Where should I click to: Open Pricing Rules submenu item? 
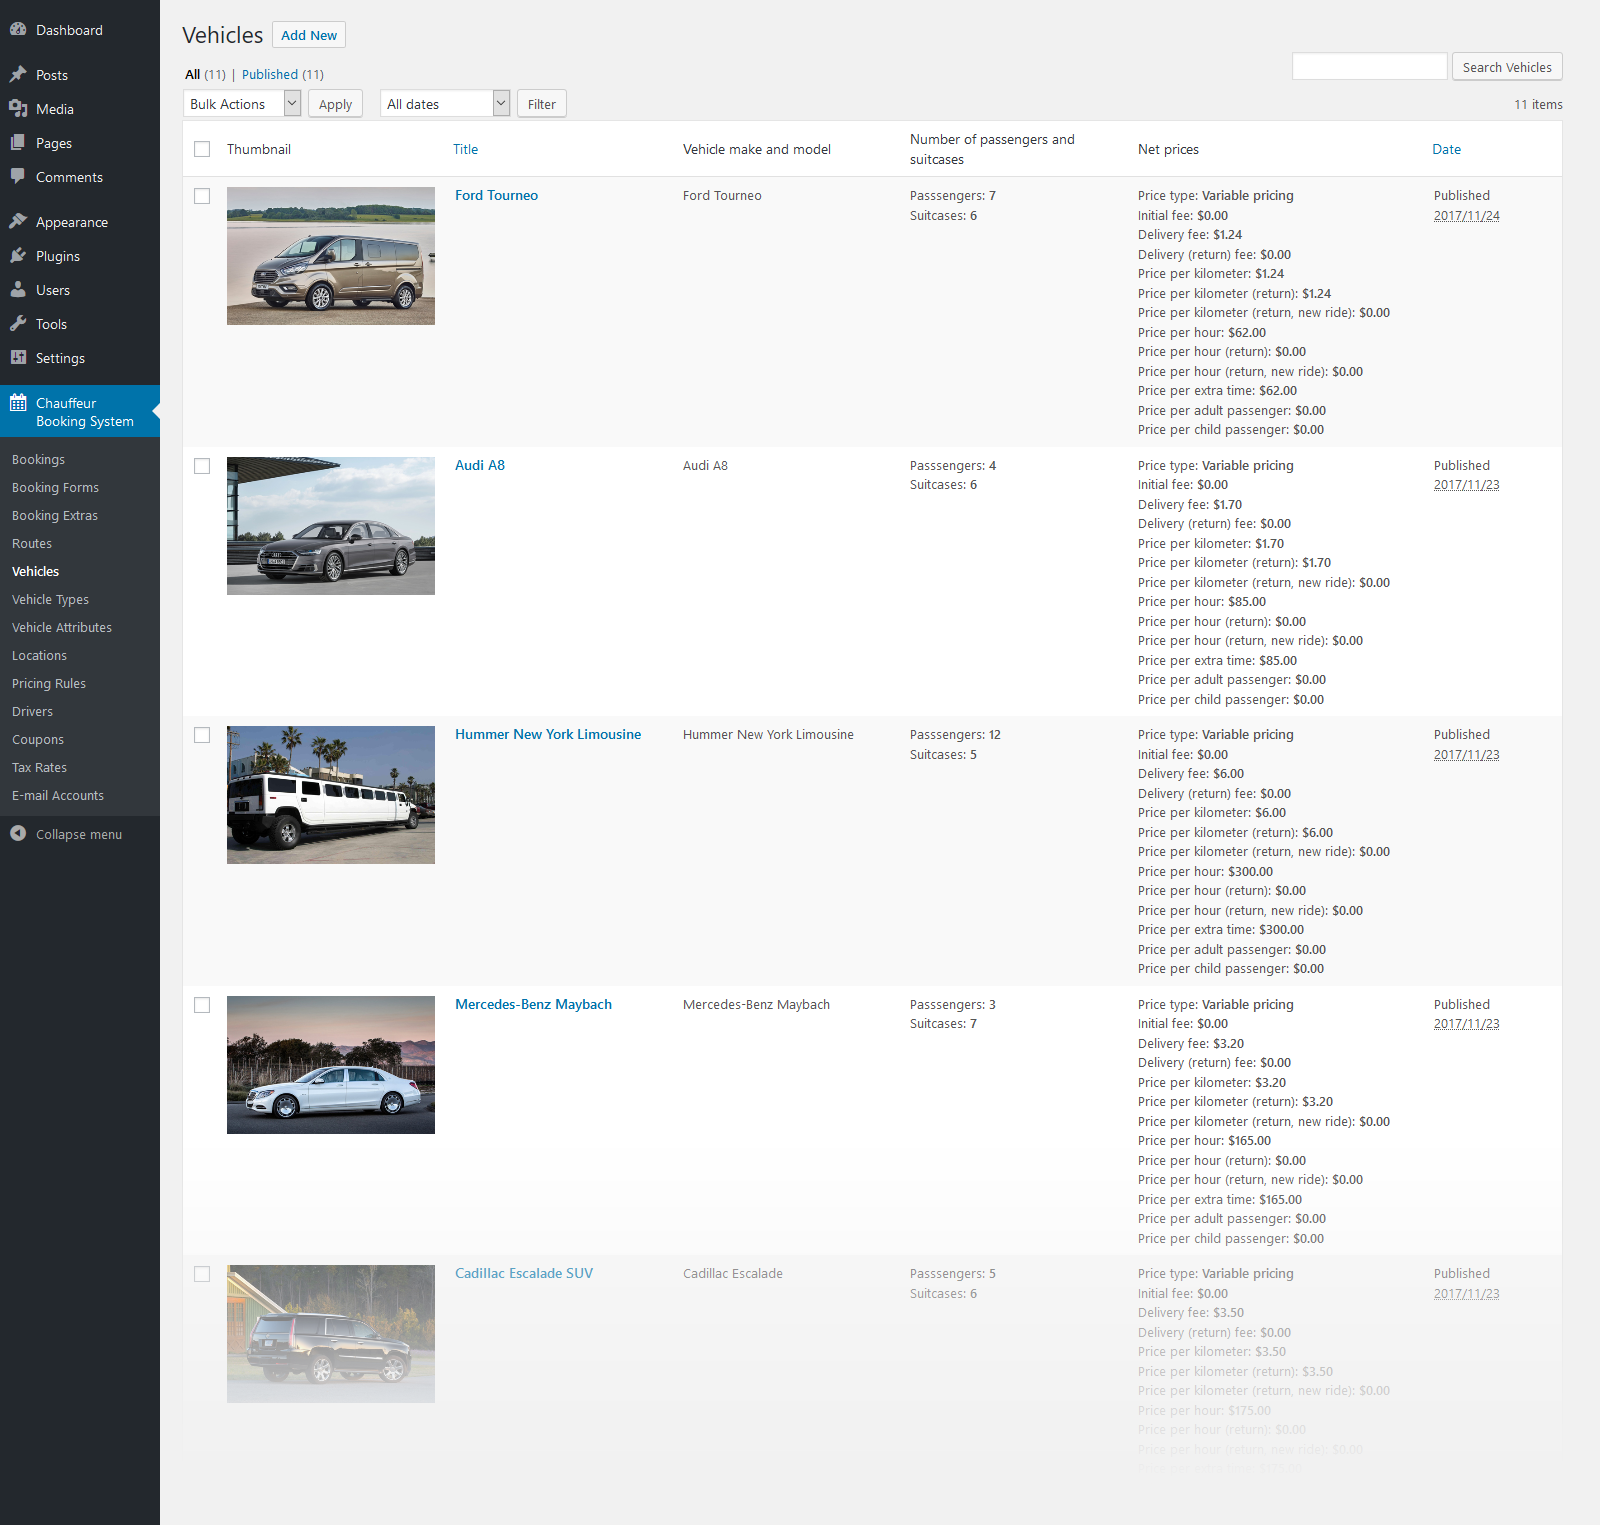(49, 684)
